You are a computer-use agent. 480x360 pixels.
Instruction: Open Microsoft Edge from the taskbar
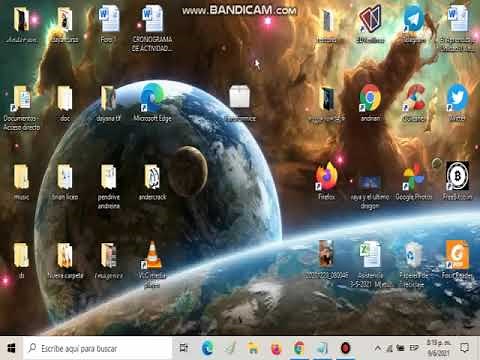click(207, 348)
